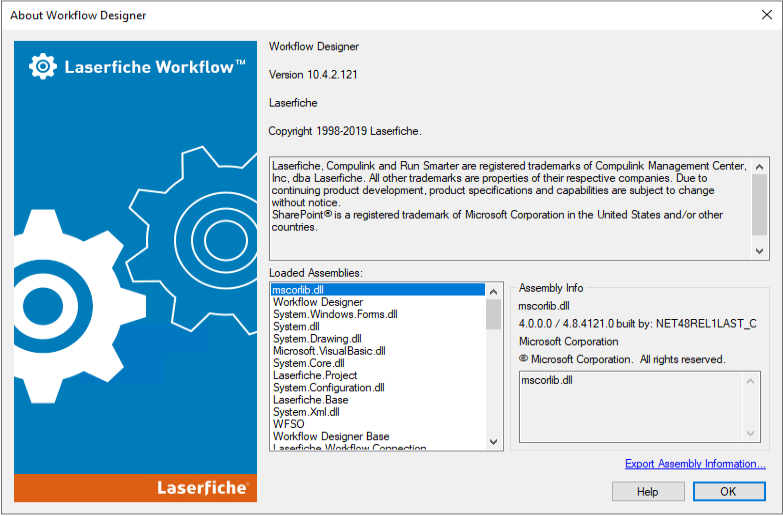
Task: Close the About Workflow Designer dialog
Action: click(x=767, y=15)
